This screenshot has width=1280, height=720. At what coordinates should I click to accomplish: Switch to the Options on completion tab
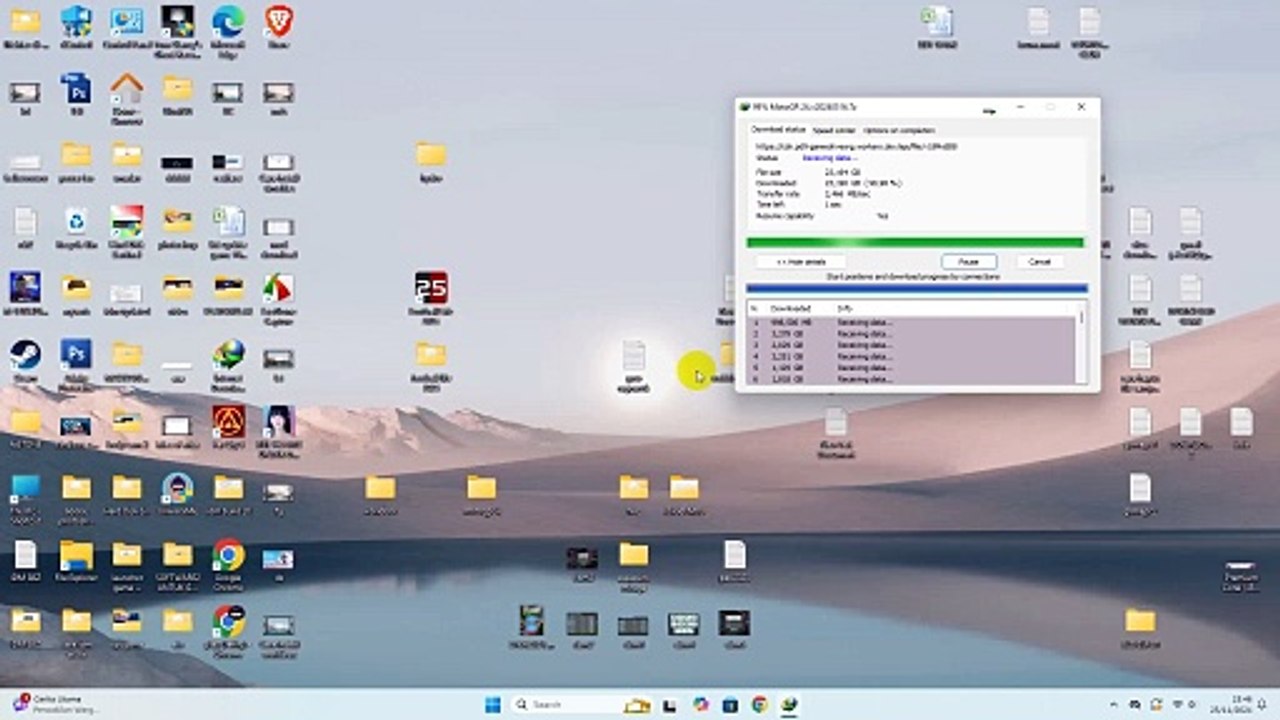point(898,130)
